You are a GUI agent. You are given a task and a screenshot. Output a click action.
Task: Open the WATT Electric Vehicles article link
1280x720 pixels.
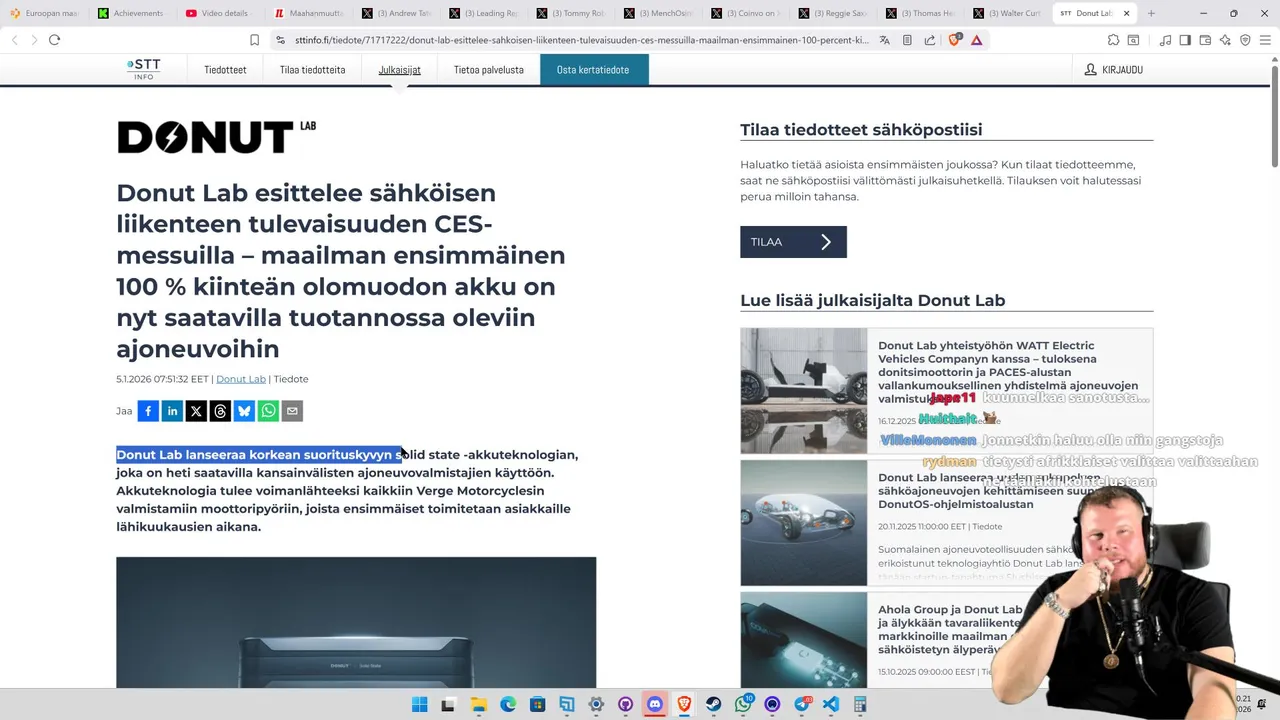pos(1008,372)
